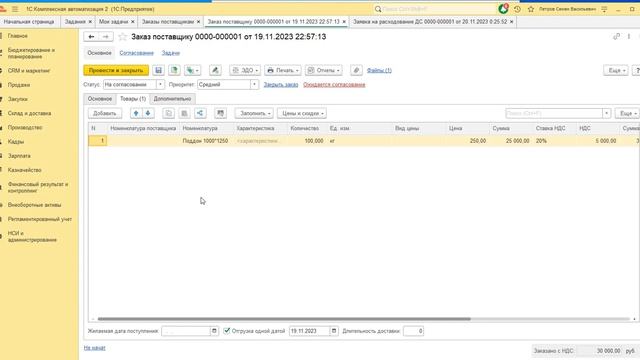640x360 pixels.
Task: Click the paperclip attach icon
Action: [x=356, y=70]
